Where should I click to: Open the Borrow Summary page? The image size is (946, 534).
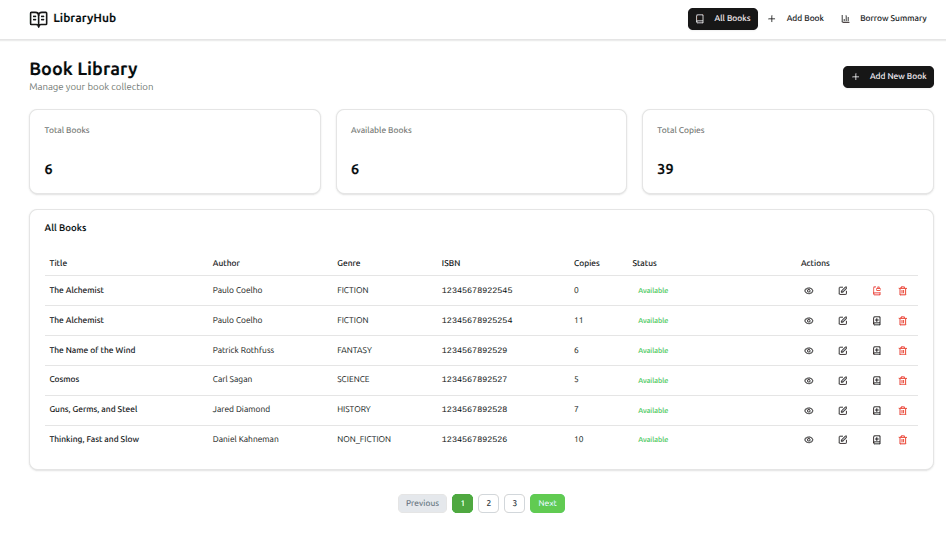(883, 18)
